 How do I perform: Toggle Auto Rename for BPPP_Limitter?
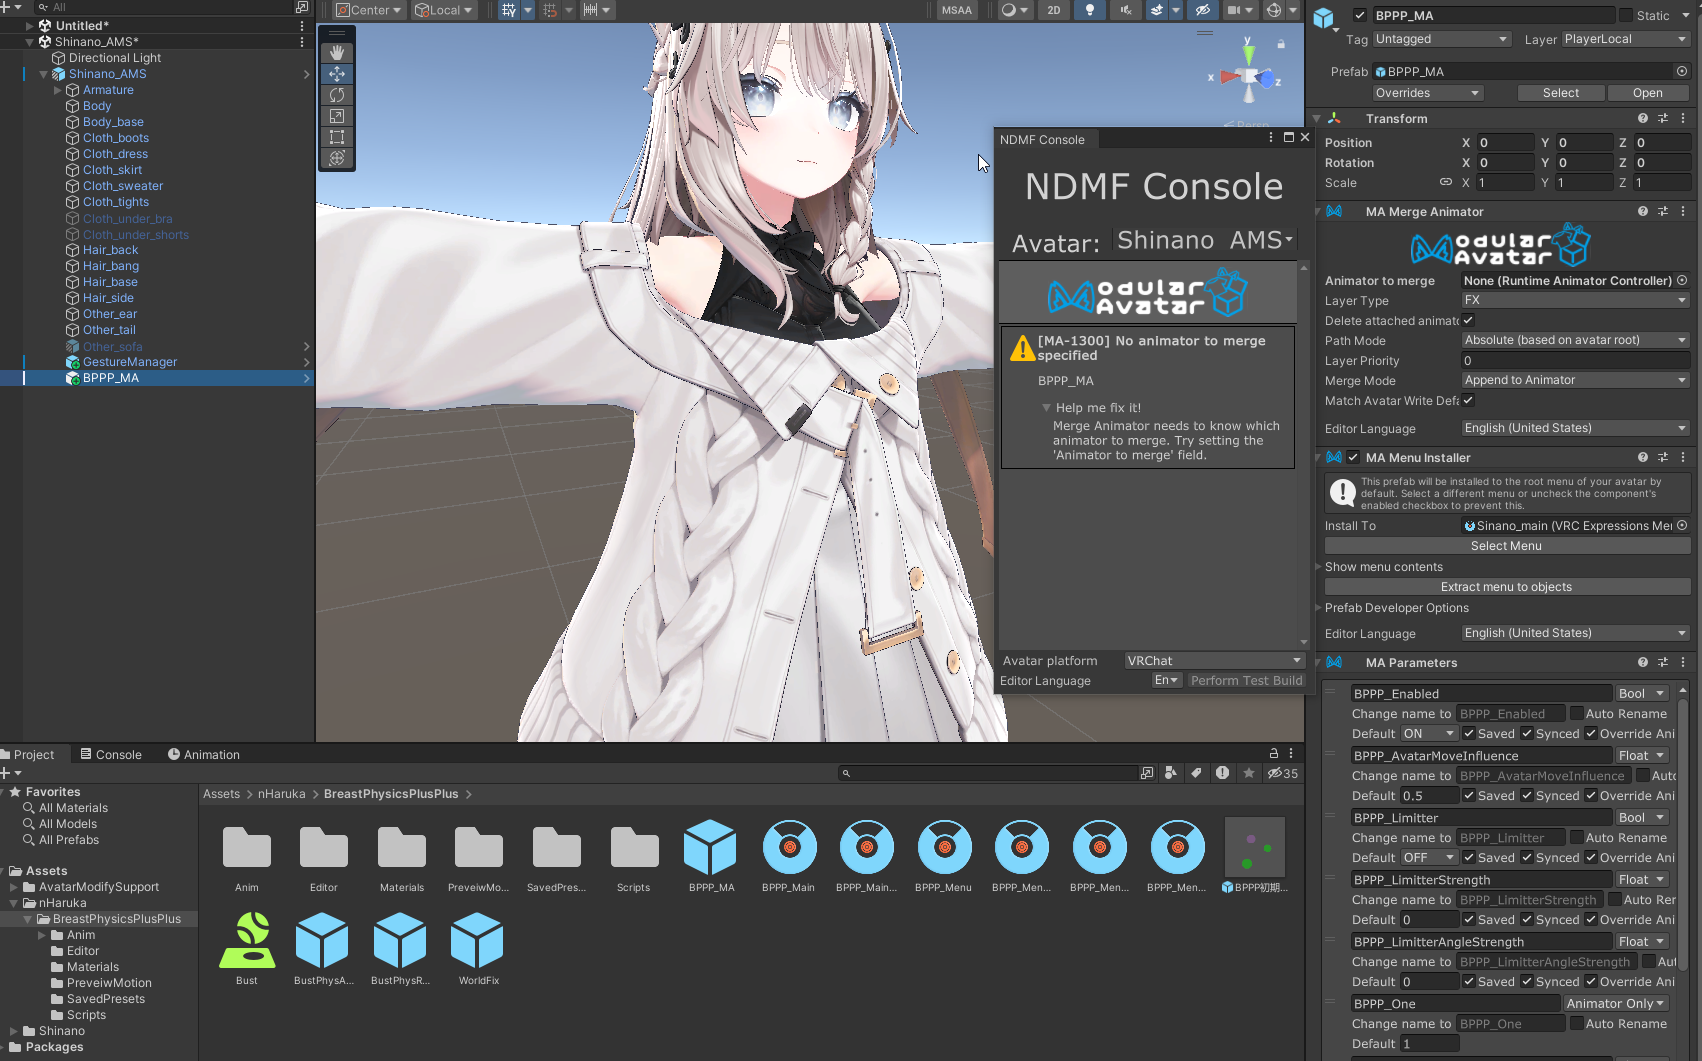[1576, 837]
